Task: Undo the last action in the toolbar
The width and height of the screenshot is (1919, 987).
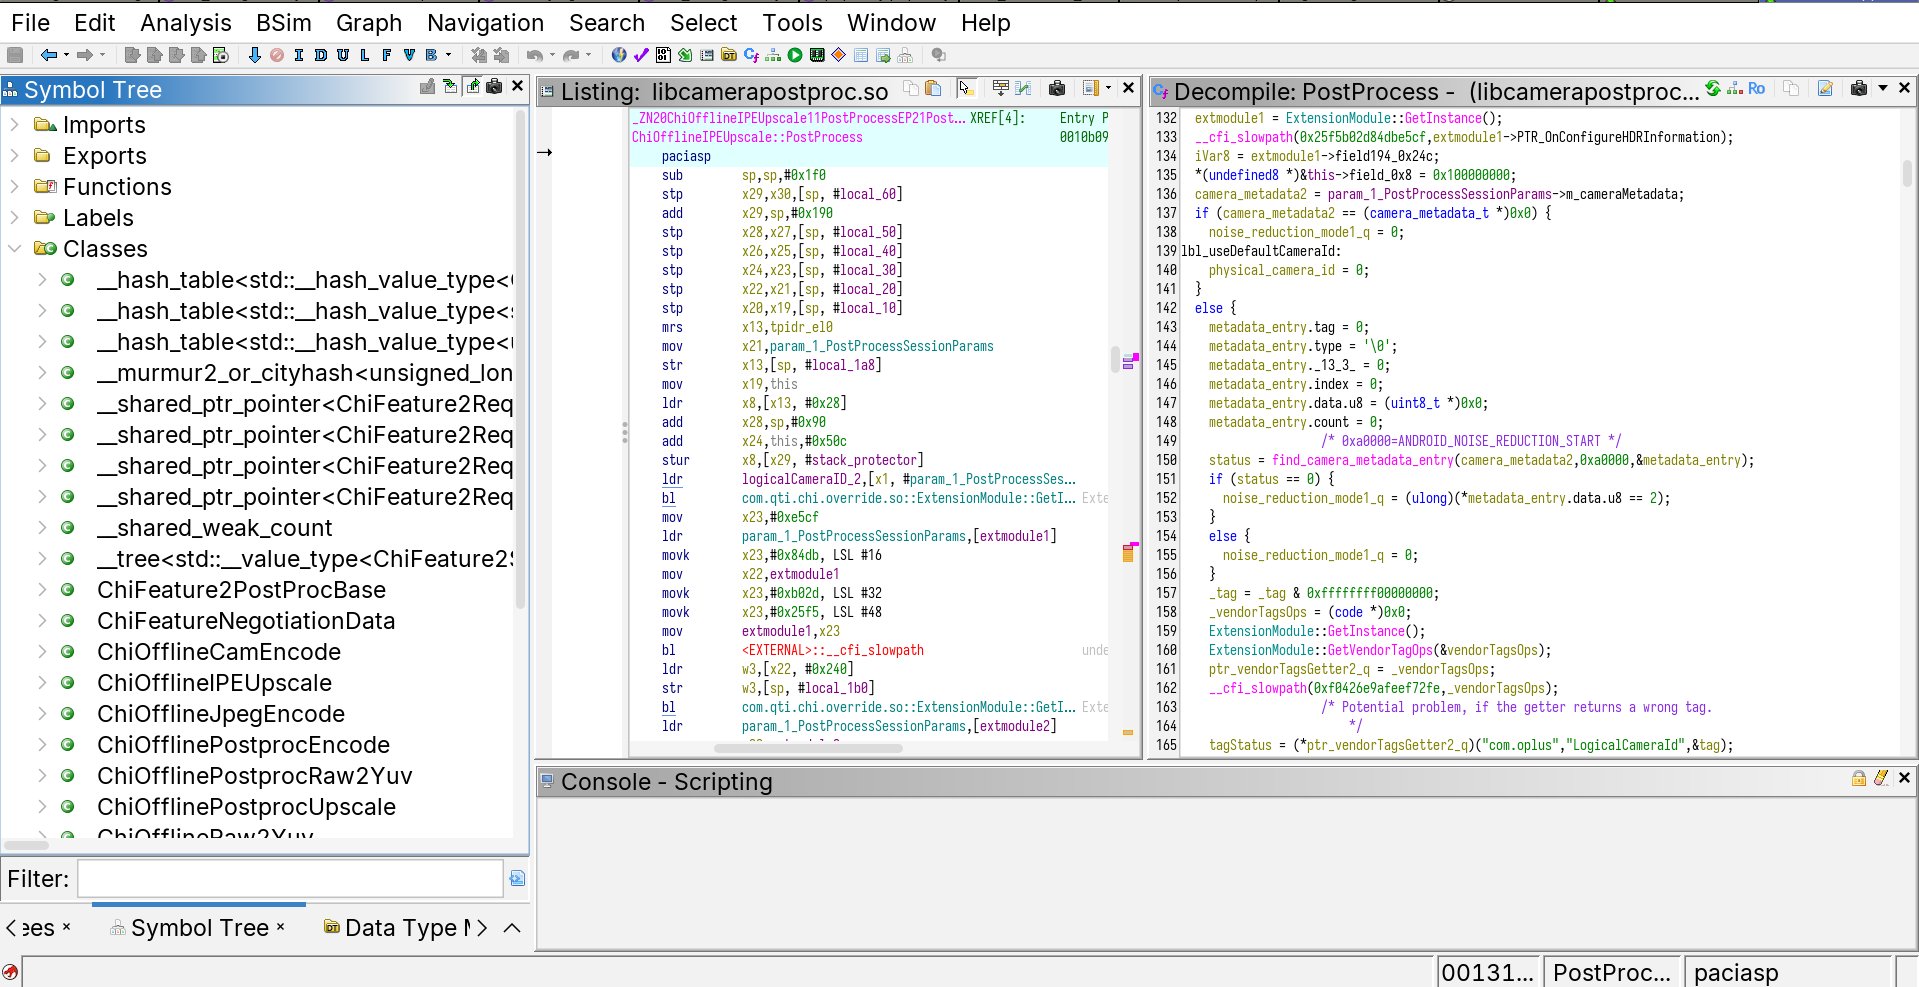Action: 535,55
